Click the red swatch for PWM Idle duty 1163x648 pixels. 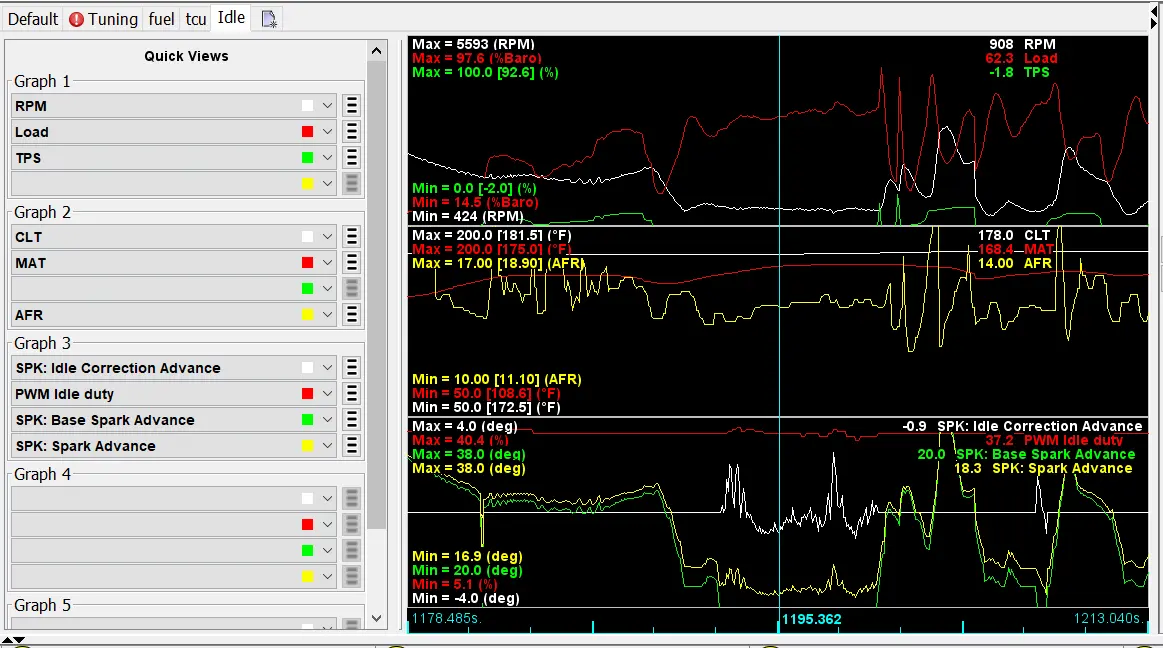click(x=307, y=394)
